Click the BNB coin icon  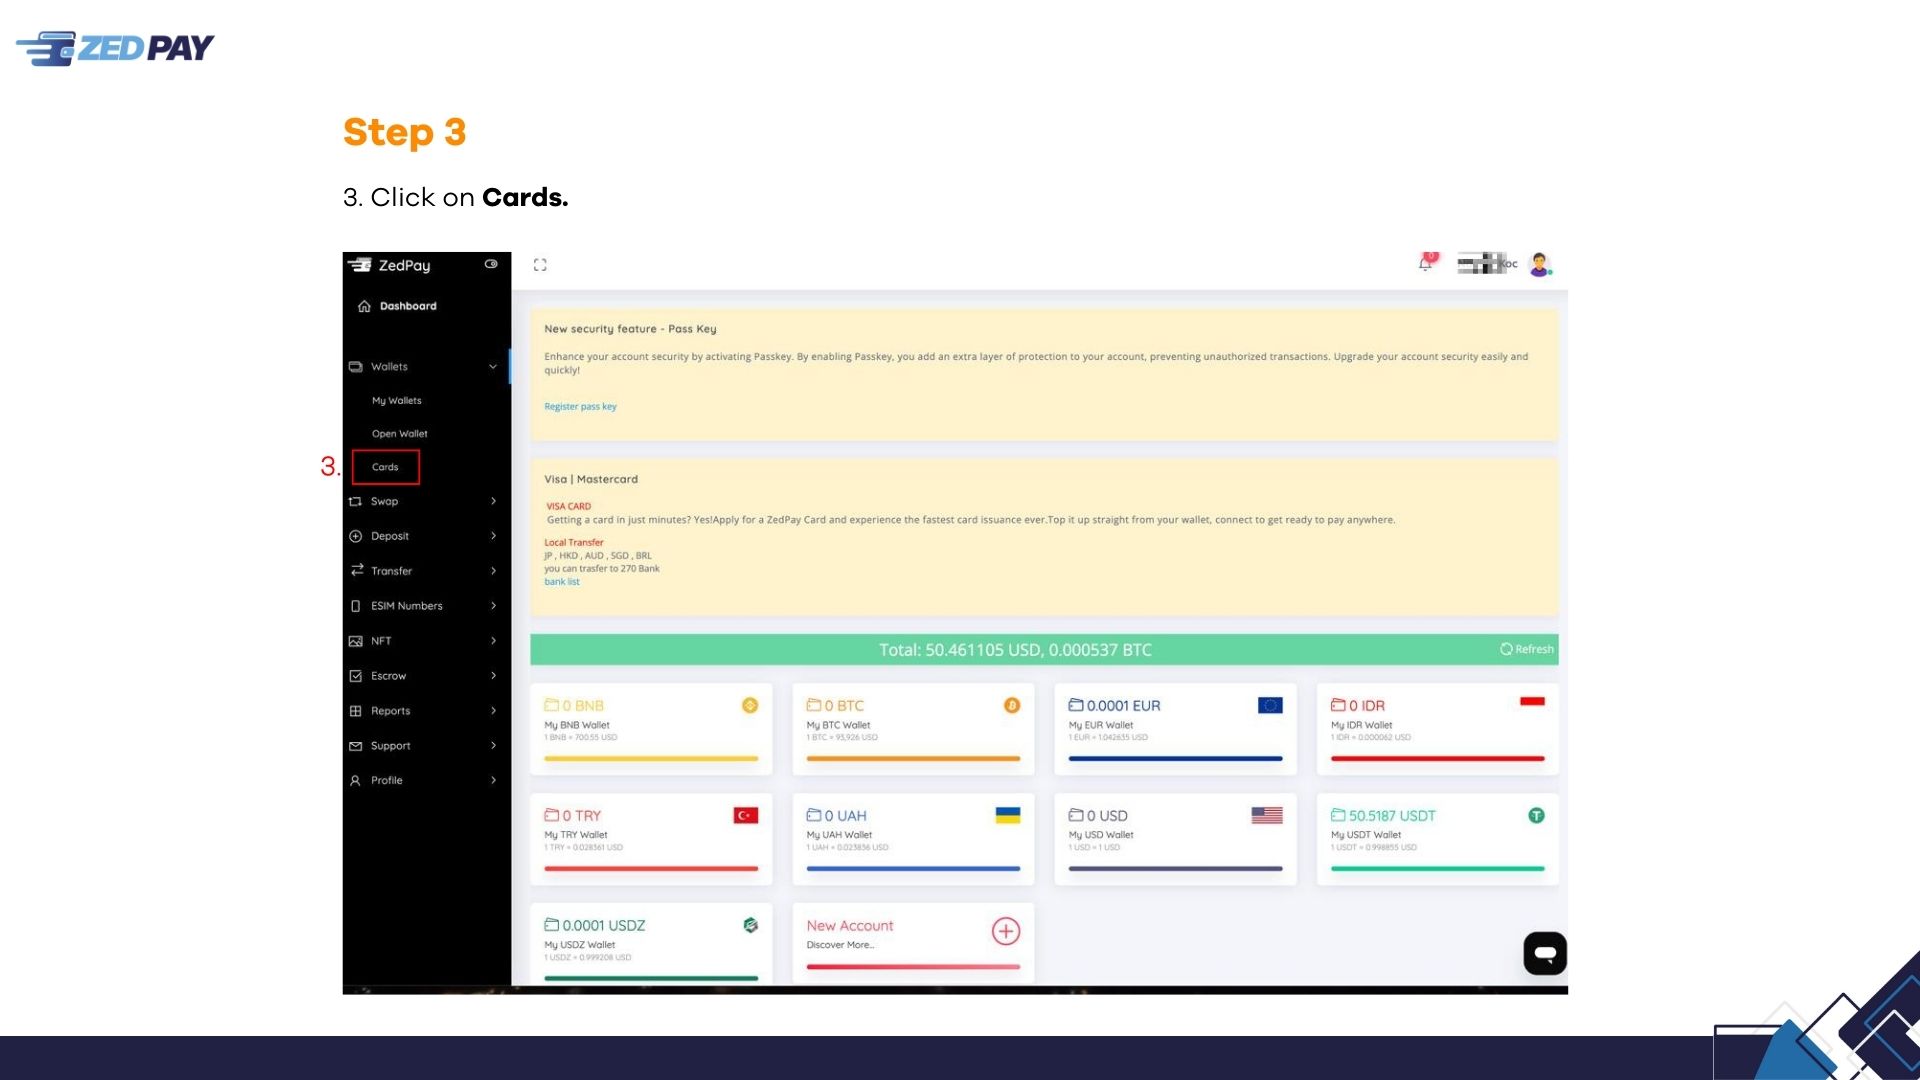750,706
